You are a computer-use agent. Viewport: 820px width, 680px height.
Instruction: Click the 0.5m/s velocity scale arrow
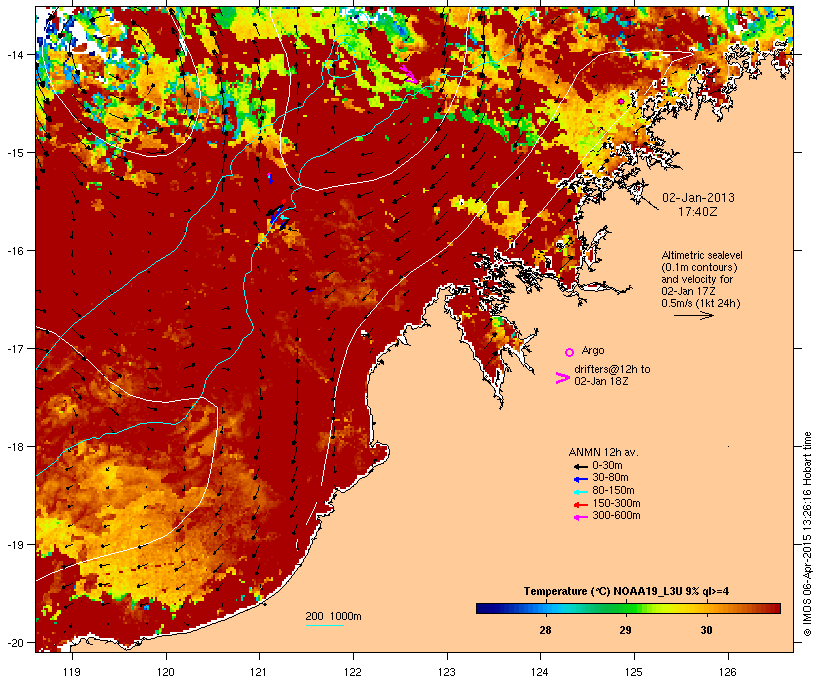(x=693, y=315)
